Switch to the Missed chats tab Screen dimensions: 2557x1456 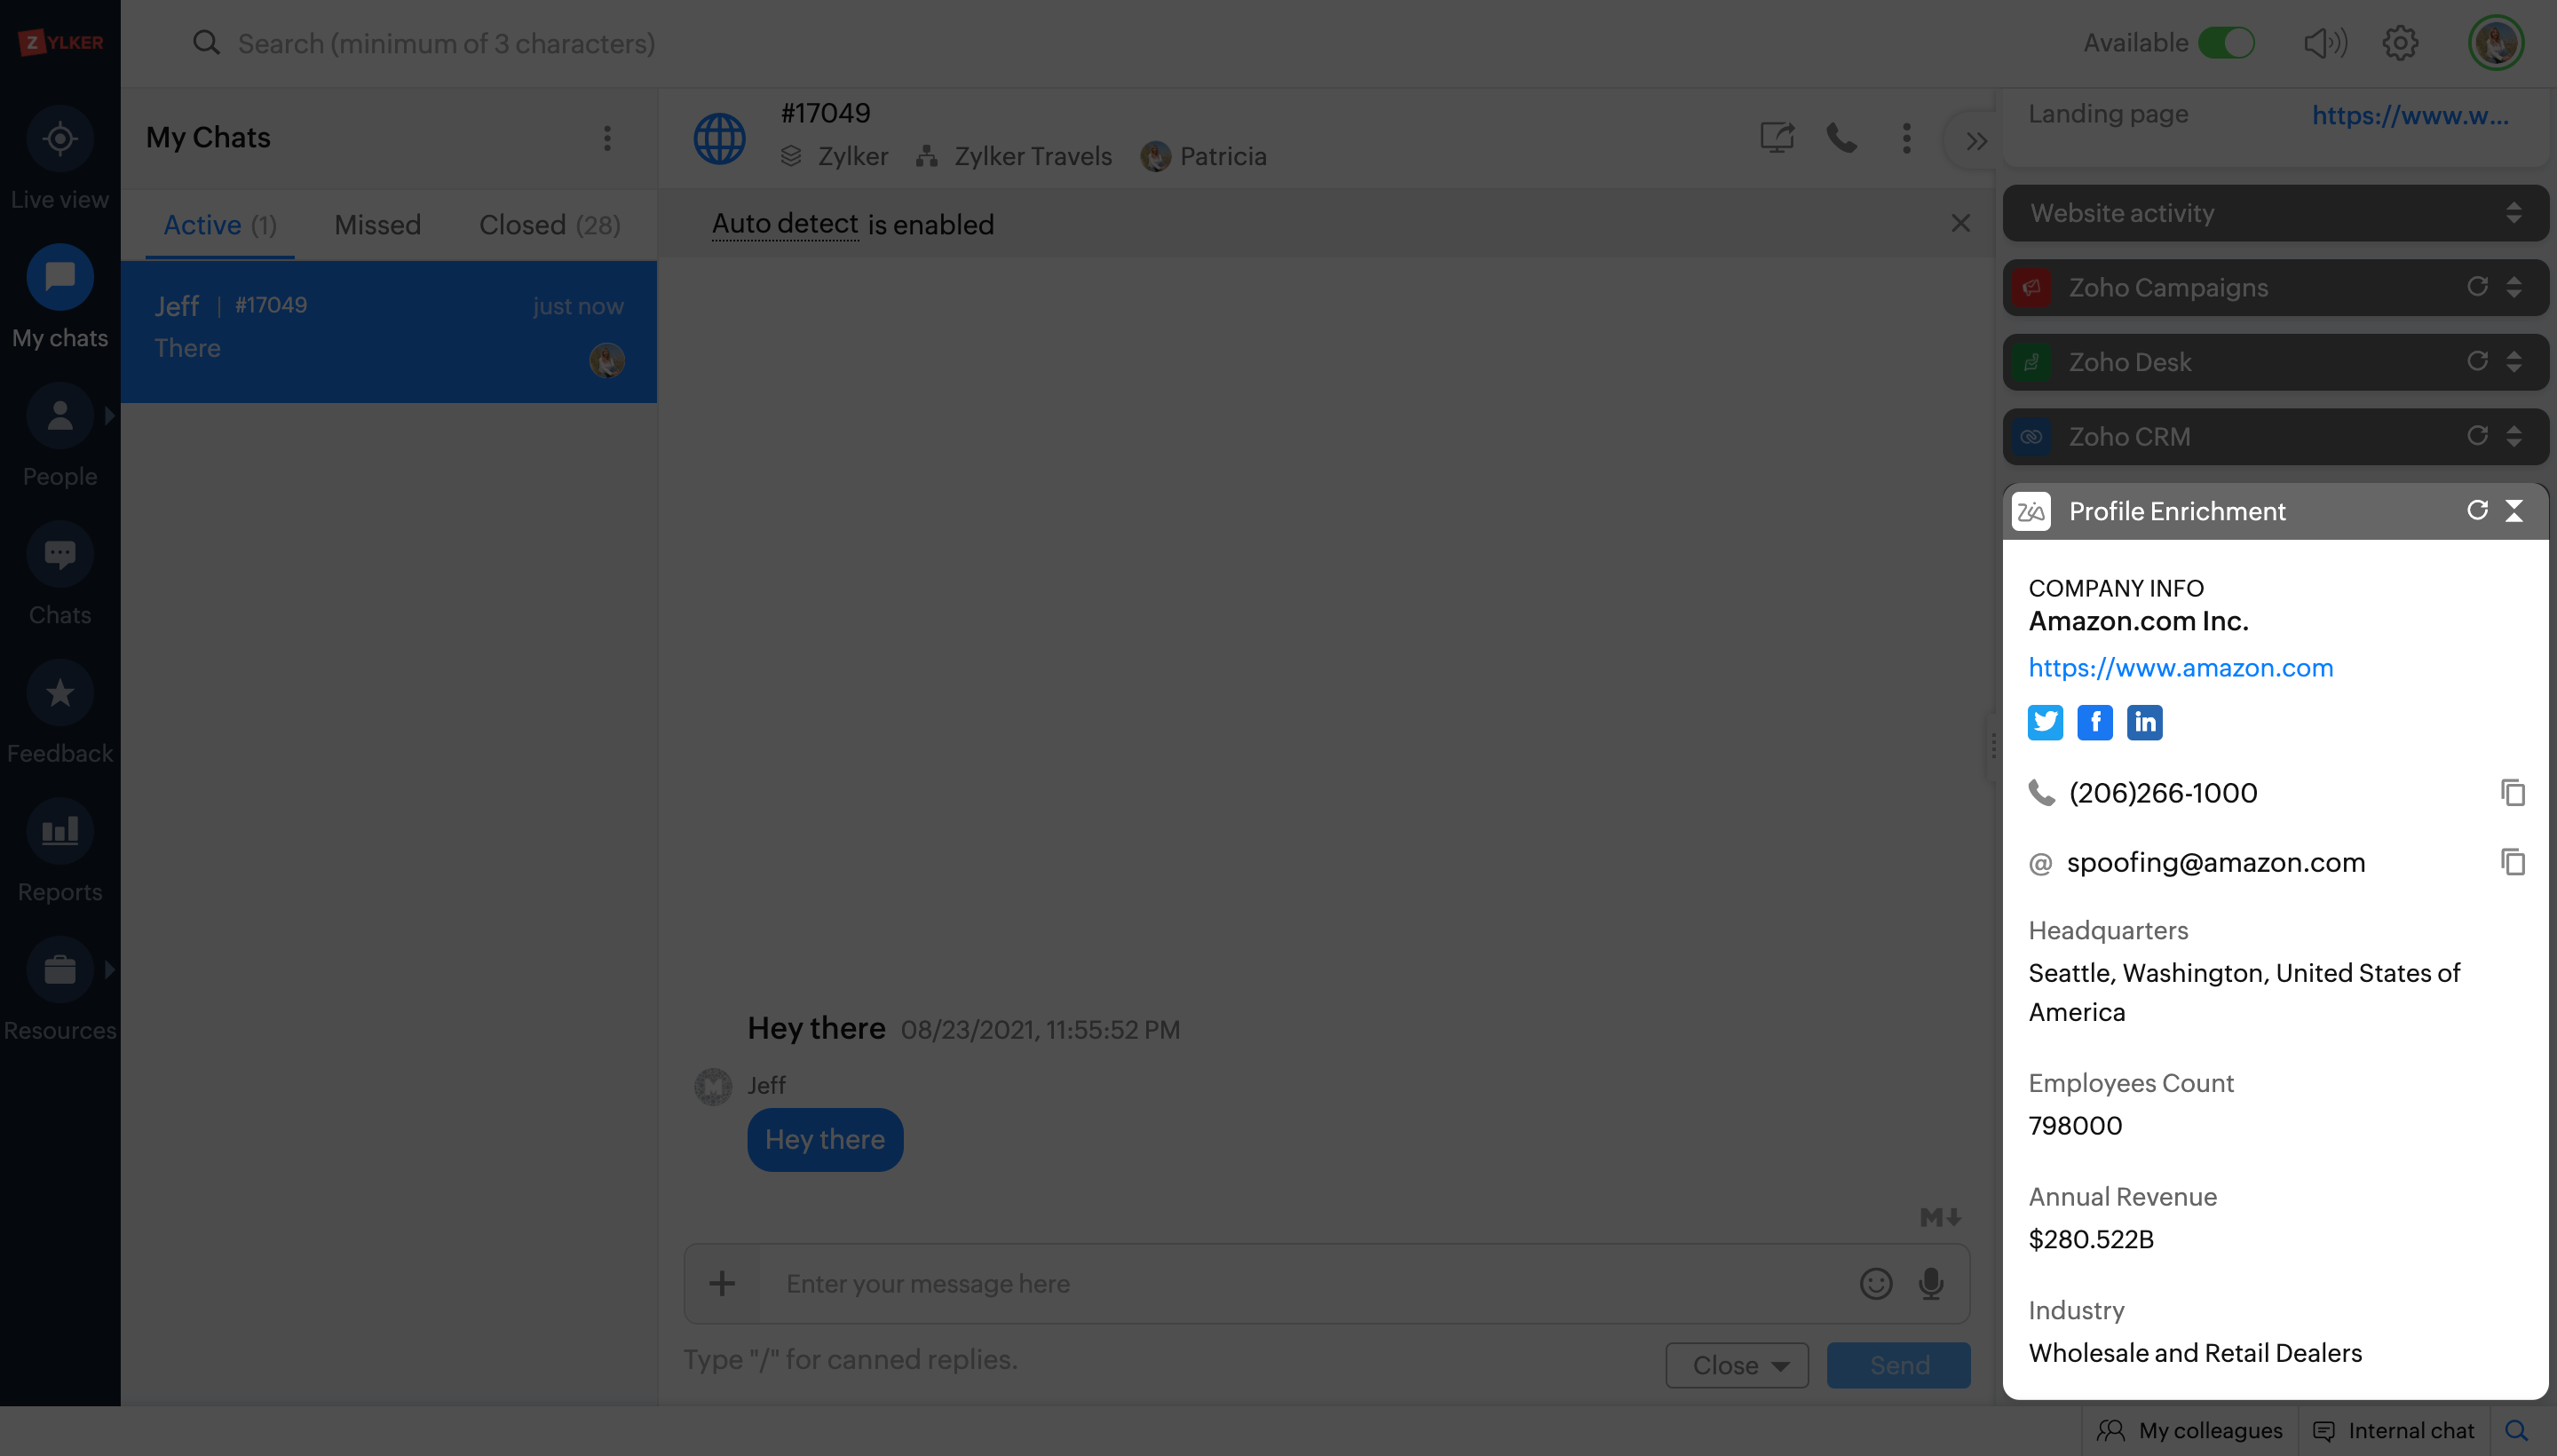(x=377, y=225)
